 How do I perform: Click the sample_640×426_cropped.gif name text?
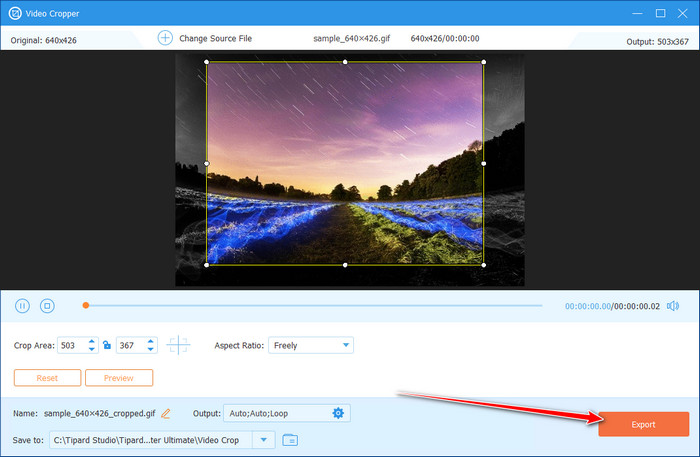pyautogui.click(x=100, y=413)
